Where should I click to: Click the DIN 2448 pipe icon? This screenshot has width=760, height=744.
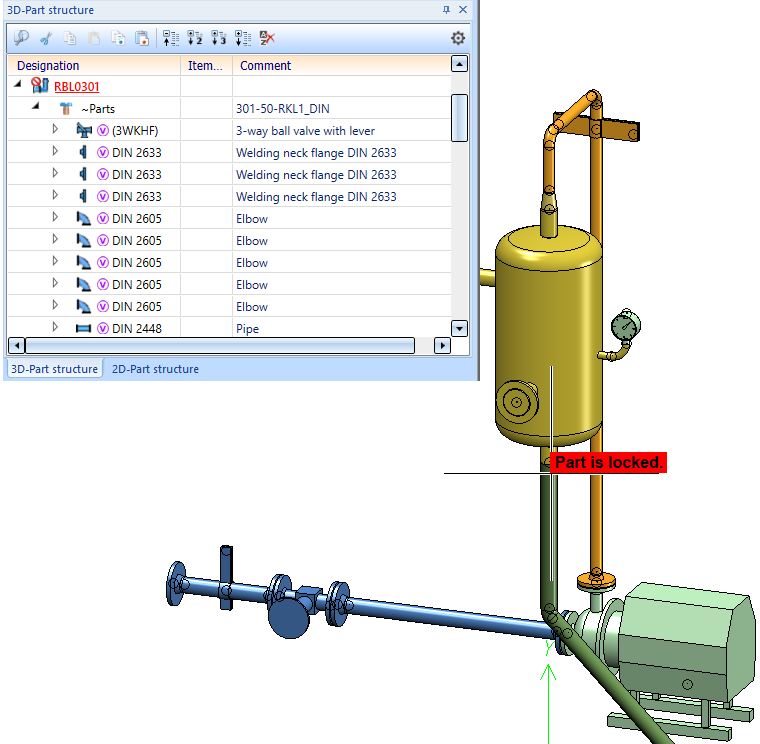click(83, 329)
